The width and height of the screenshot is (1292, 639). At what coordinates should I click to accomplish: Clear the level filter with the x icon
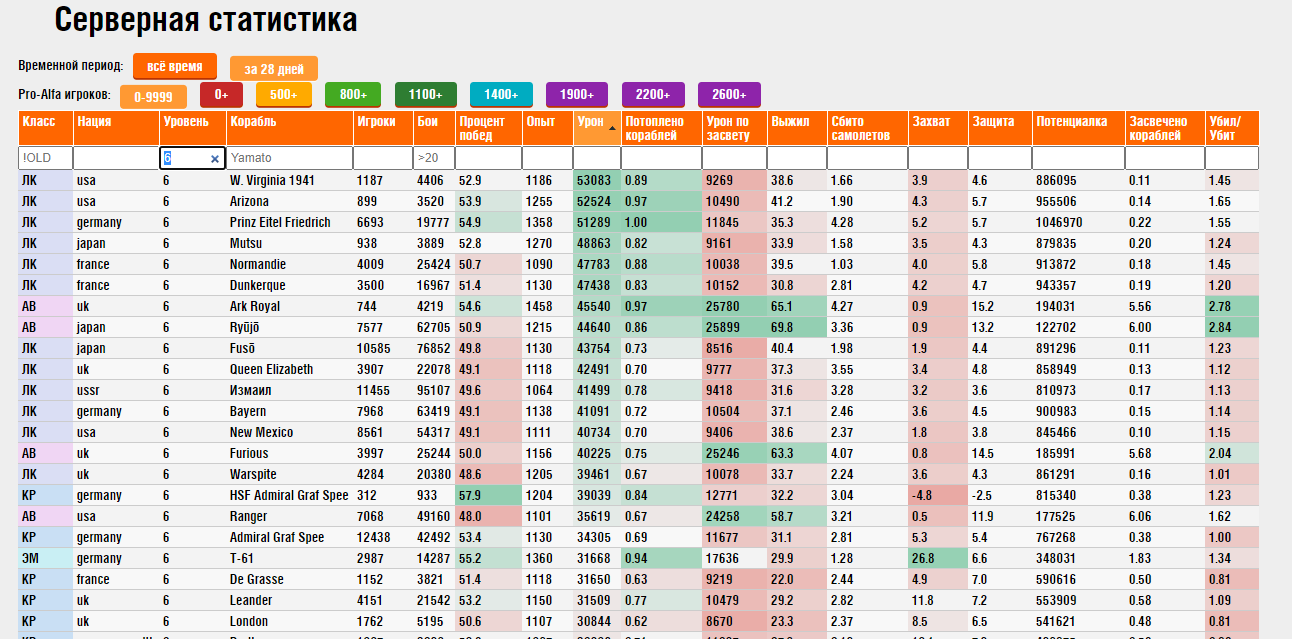click(x=214, y=159)
